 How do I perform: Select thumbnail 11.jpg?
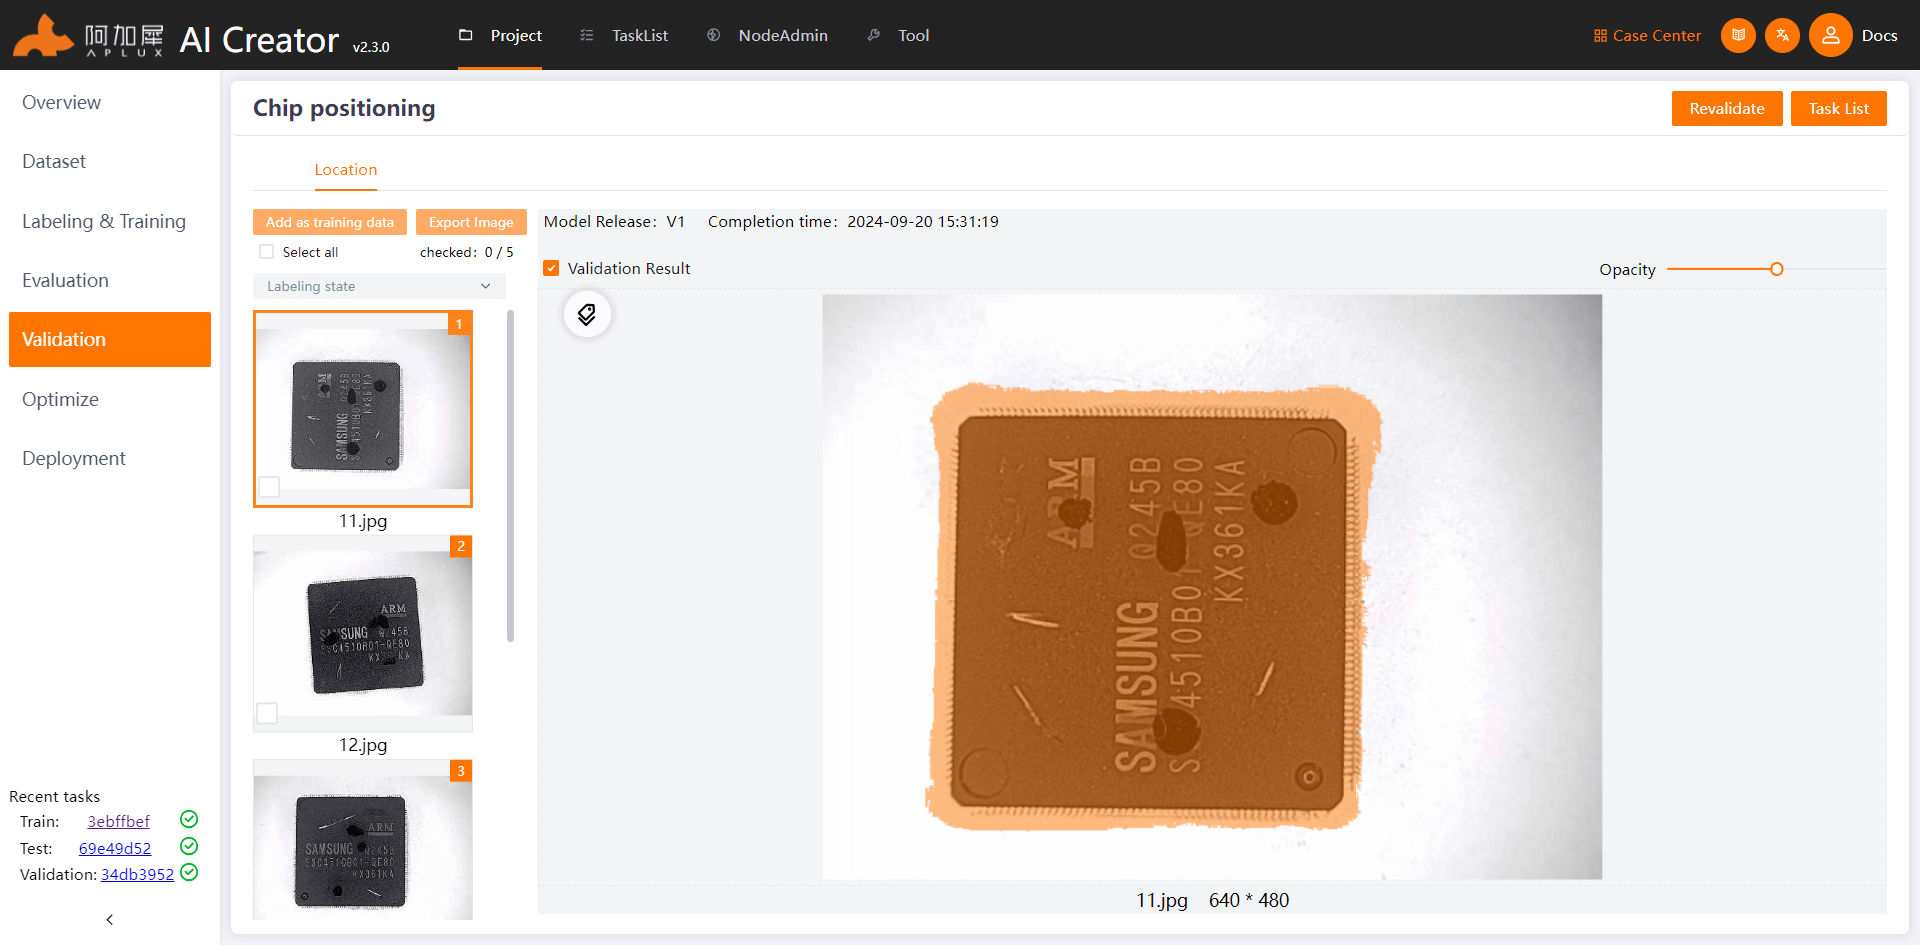363,409
